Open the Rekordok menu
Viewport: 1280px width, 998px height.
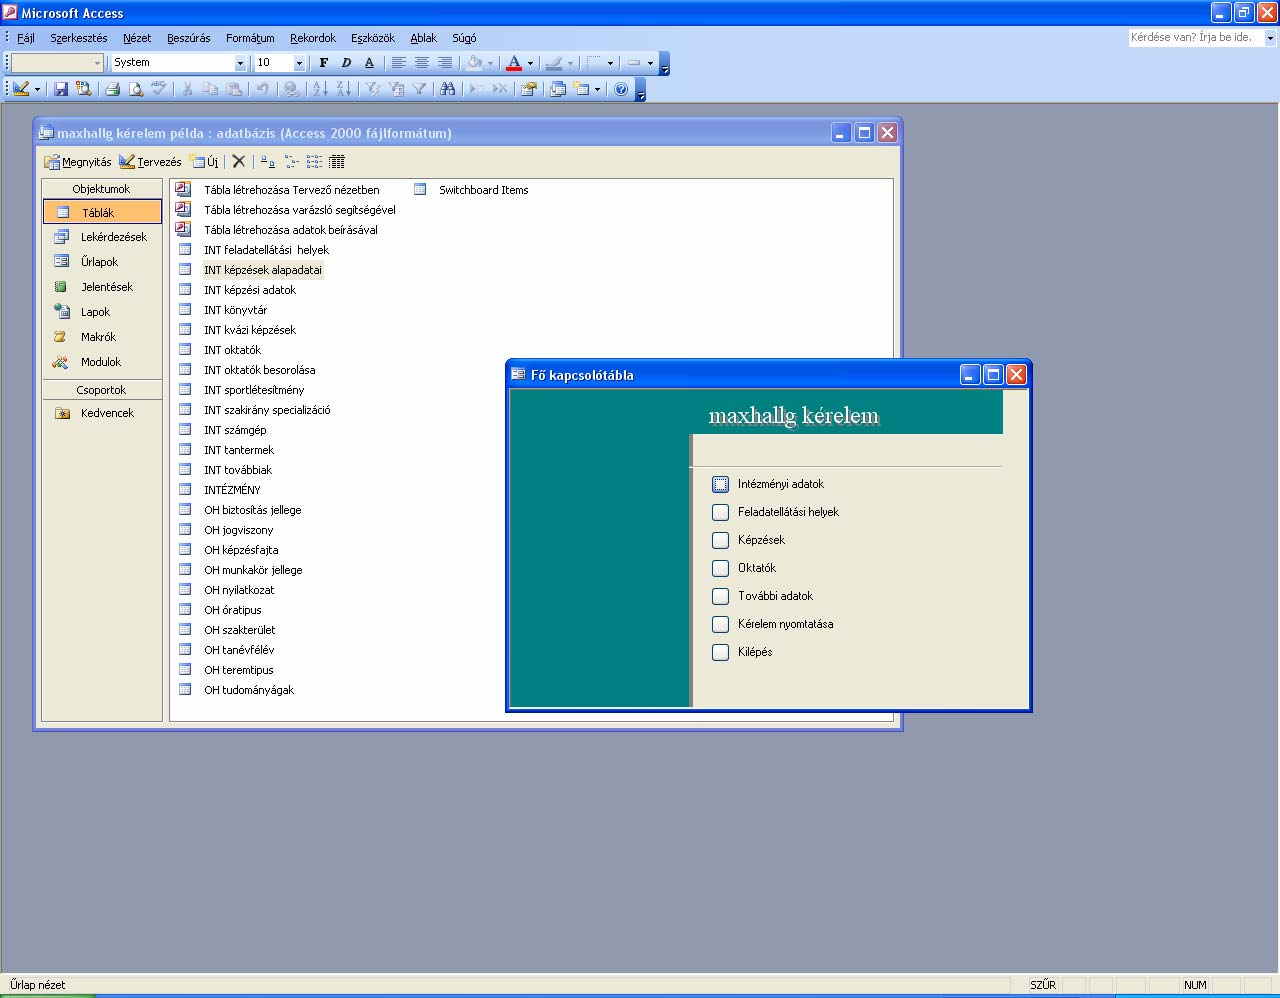(x=313, y=38)
